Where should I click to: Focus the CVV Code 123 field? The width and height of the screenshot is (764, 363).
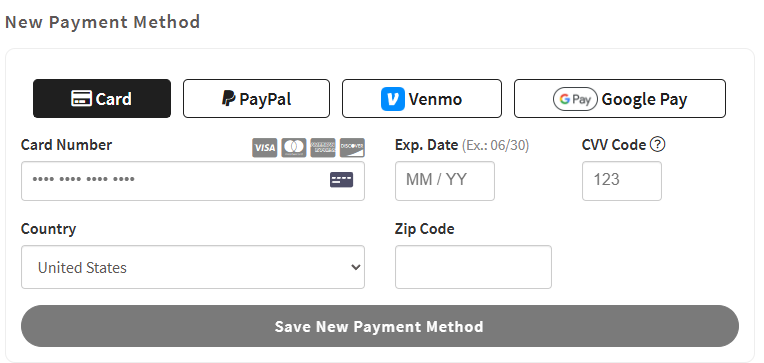click(x=622, y=181)
